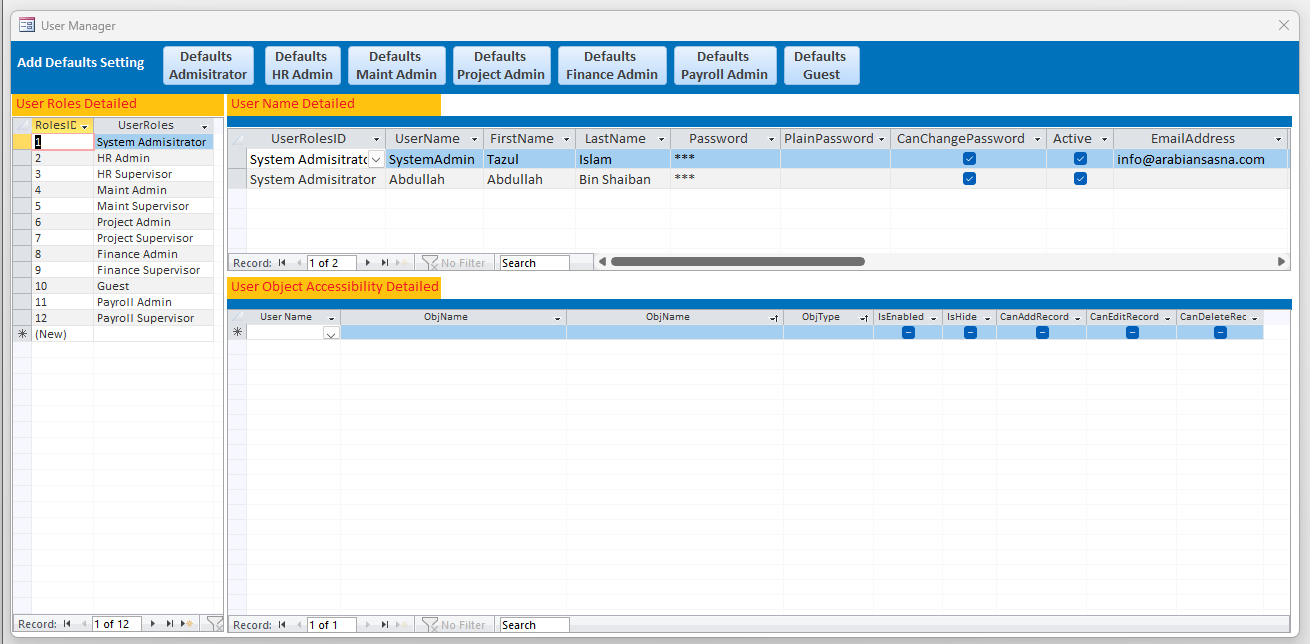Go to previous record in Object Accessibility navigator
Viewport: 1310px width, 644px height.
coord(298,625)
